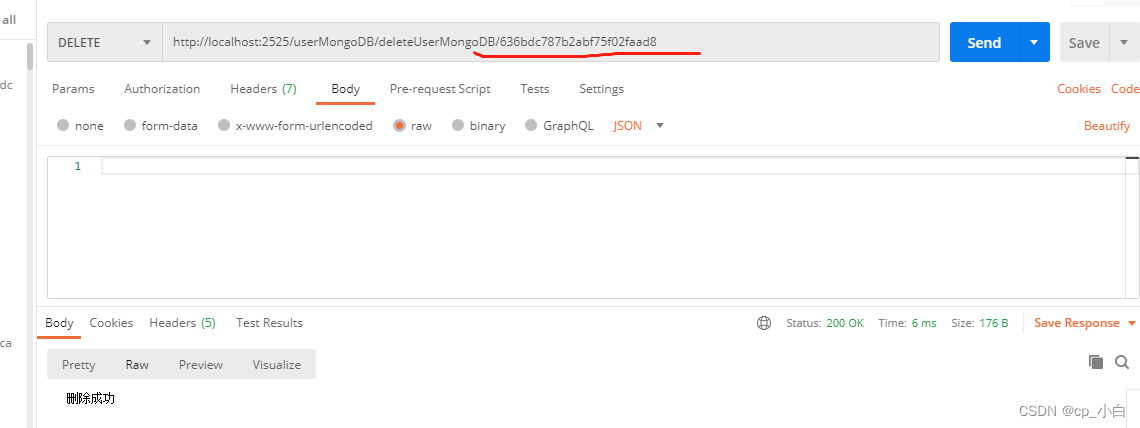This screenshot has width=1140, height=428.
Task: Select the binary body option
Action: [478, 126]
